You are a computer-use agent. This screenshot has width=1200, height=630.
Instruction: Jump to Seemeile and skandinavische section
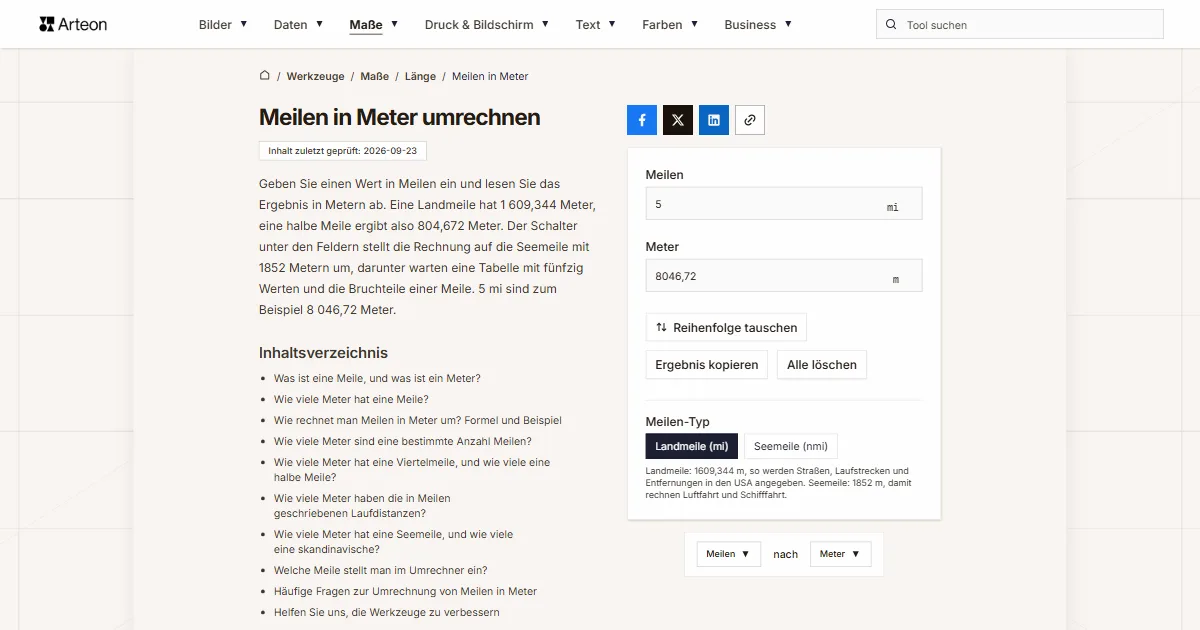tap(393, 542)
